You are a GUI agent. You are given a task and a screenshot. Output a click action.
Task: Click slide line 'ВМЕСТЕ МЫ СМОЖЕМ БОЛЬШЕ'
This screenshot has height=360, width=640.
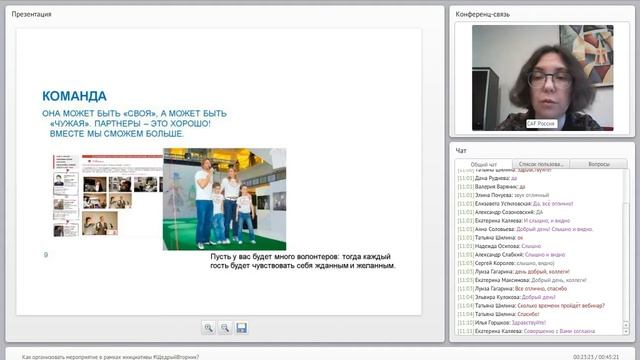pyautogui.click(x=117, y=134)
